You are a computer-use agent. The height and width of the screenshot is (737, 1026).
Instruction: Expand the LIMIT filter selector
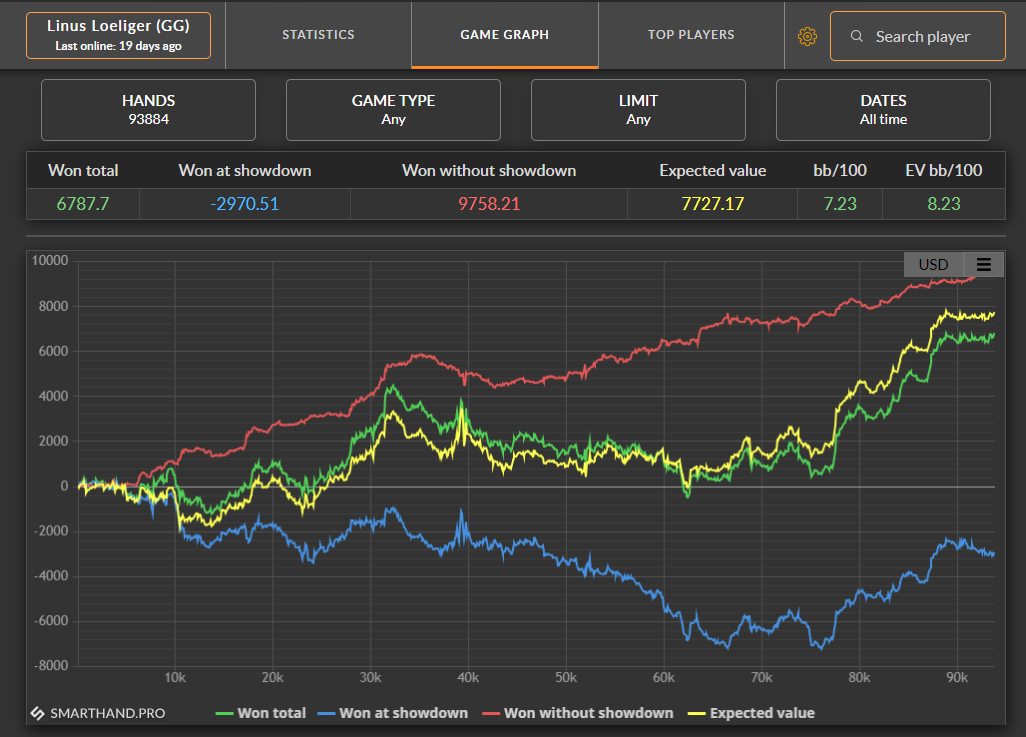coord(638,110)
